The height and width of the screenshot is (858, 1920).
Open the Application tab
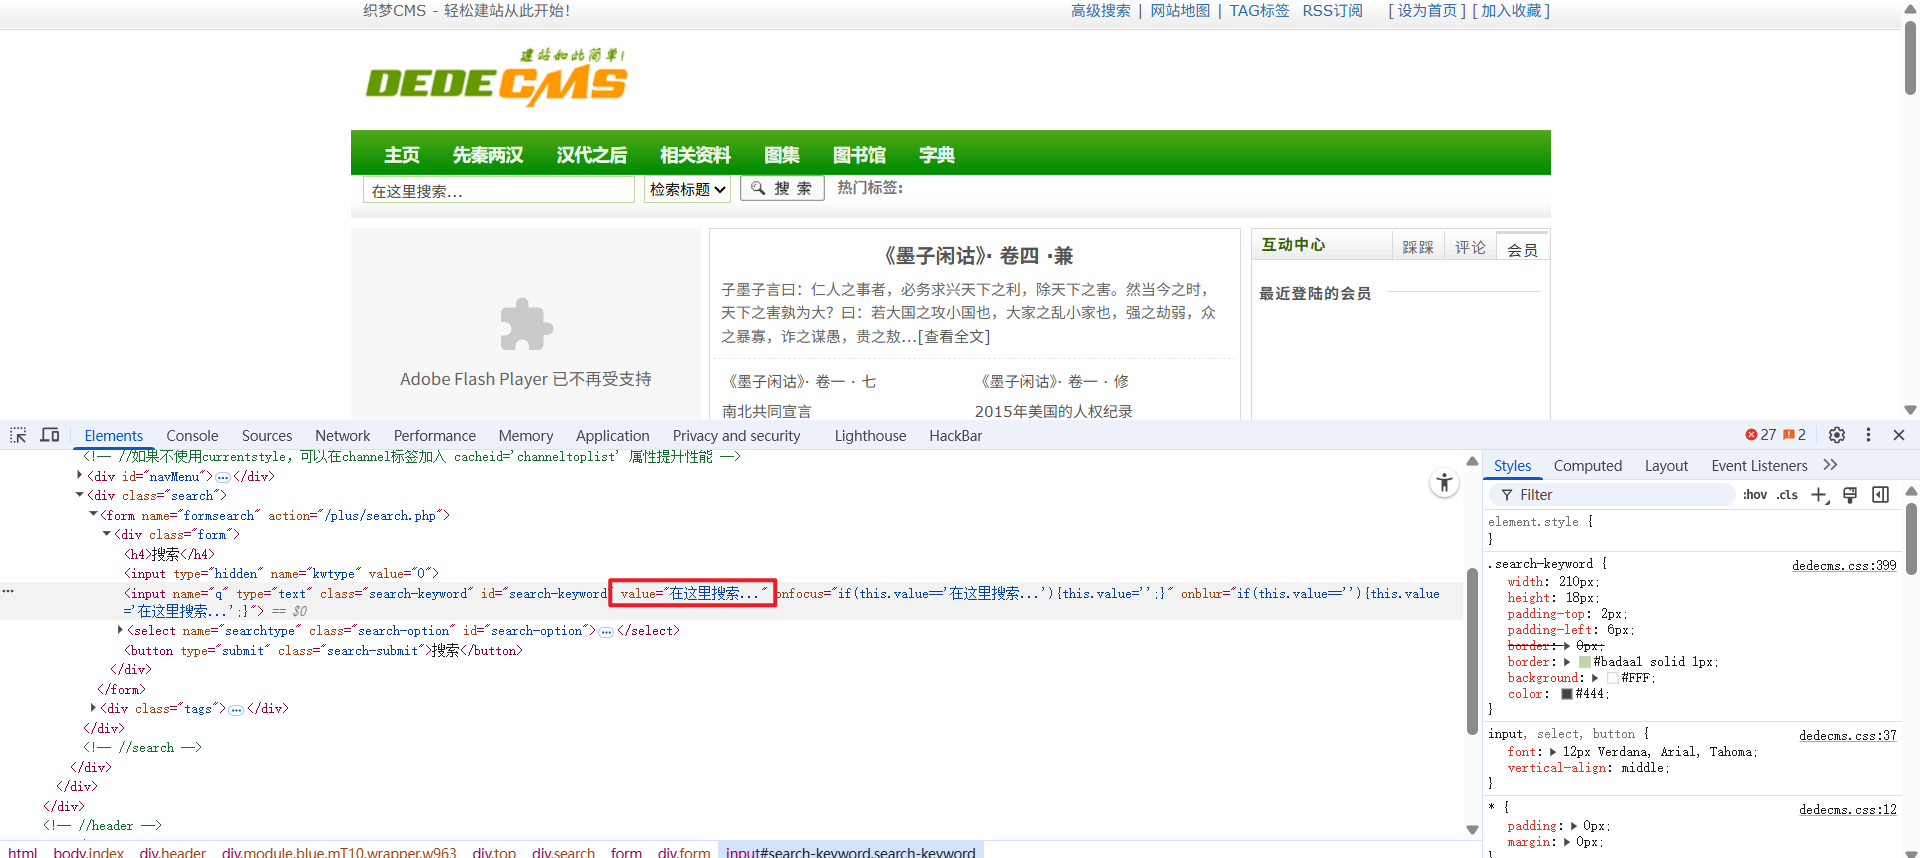tap(613, 436)
